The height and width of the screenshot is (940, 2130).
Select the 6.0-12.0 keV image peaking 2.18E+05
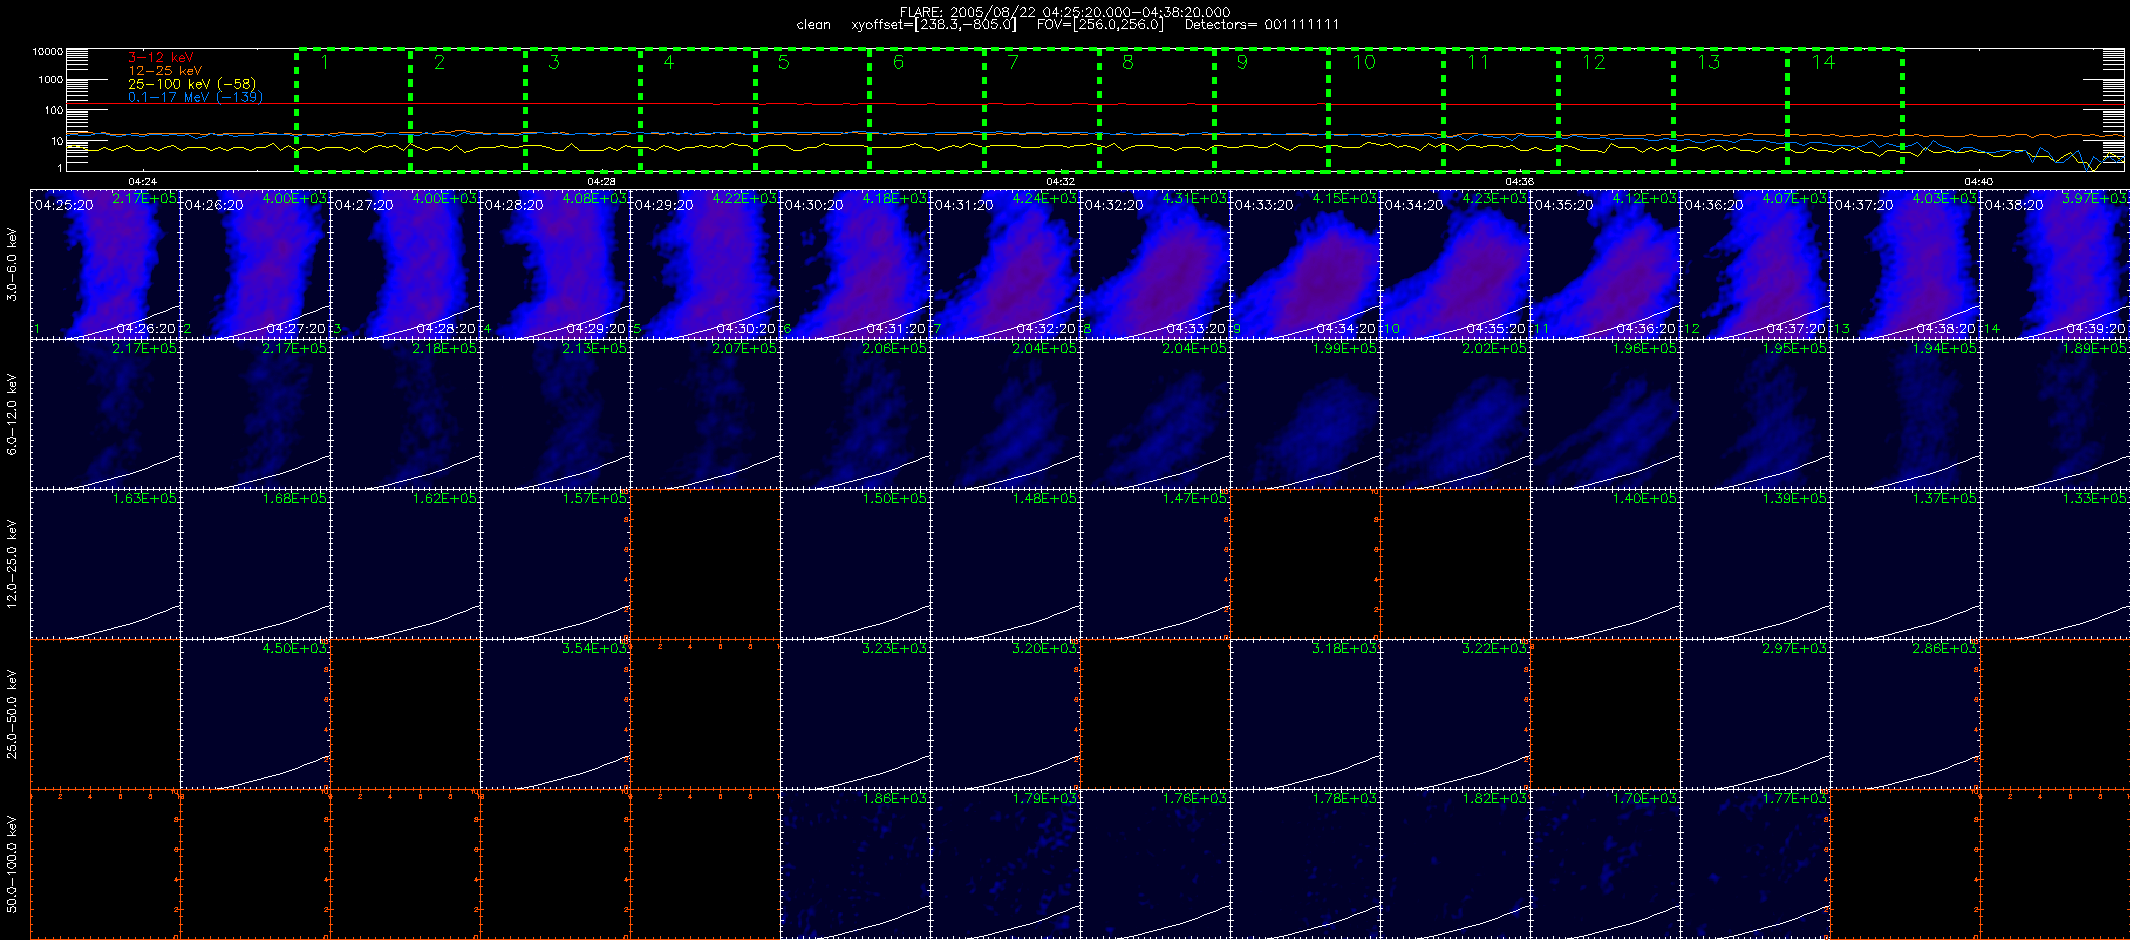point(405,414)
